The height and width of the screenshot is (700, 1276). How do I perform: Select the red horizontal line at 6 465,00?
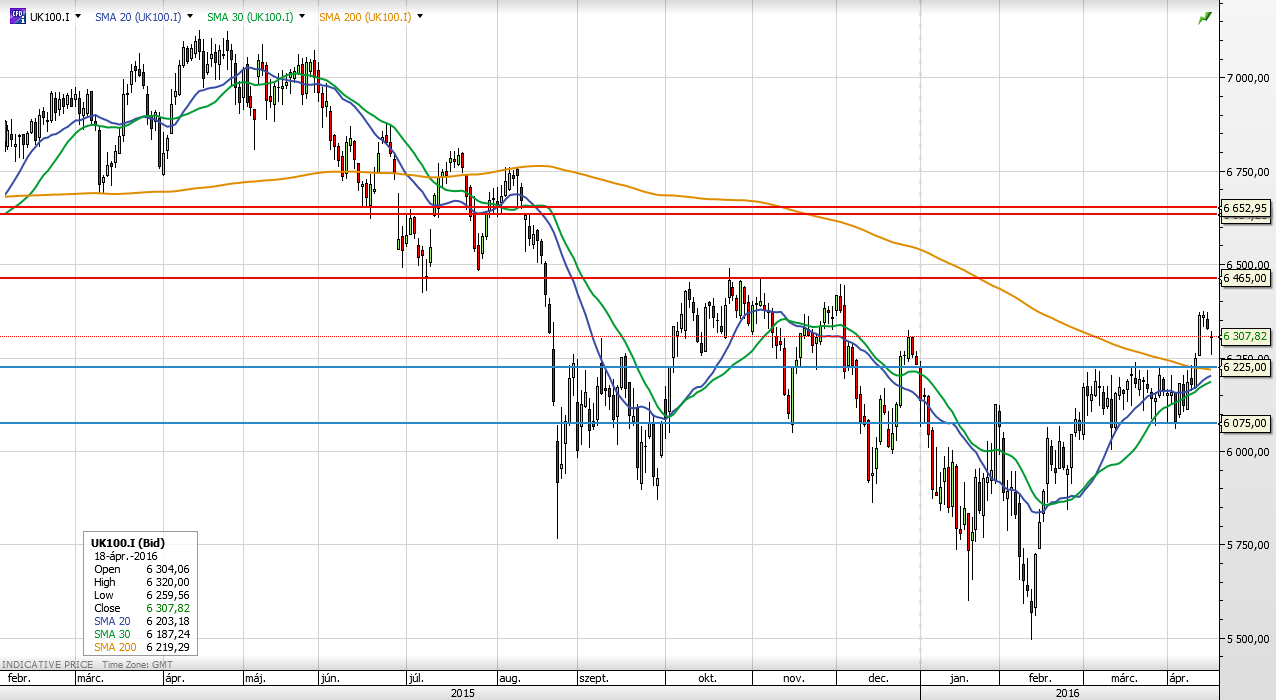pyautogui.click(x=610, y=278)
